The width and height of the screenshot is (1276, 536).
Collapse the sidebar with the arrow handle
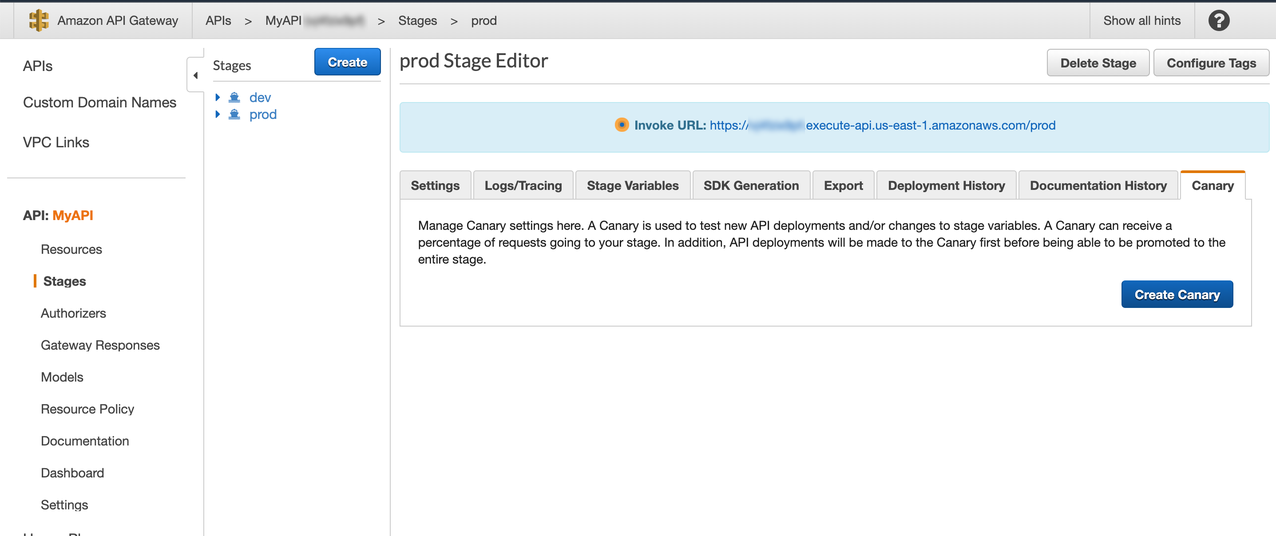pos(195,75)
